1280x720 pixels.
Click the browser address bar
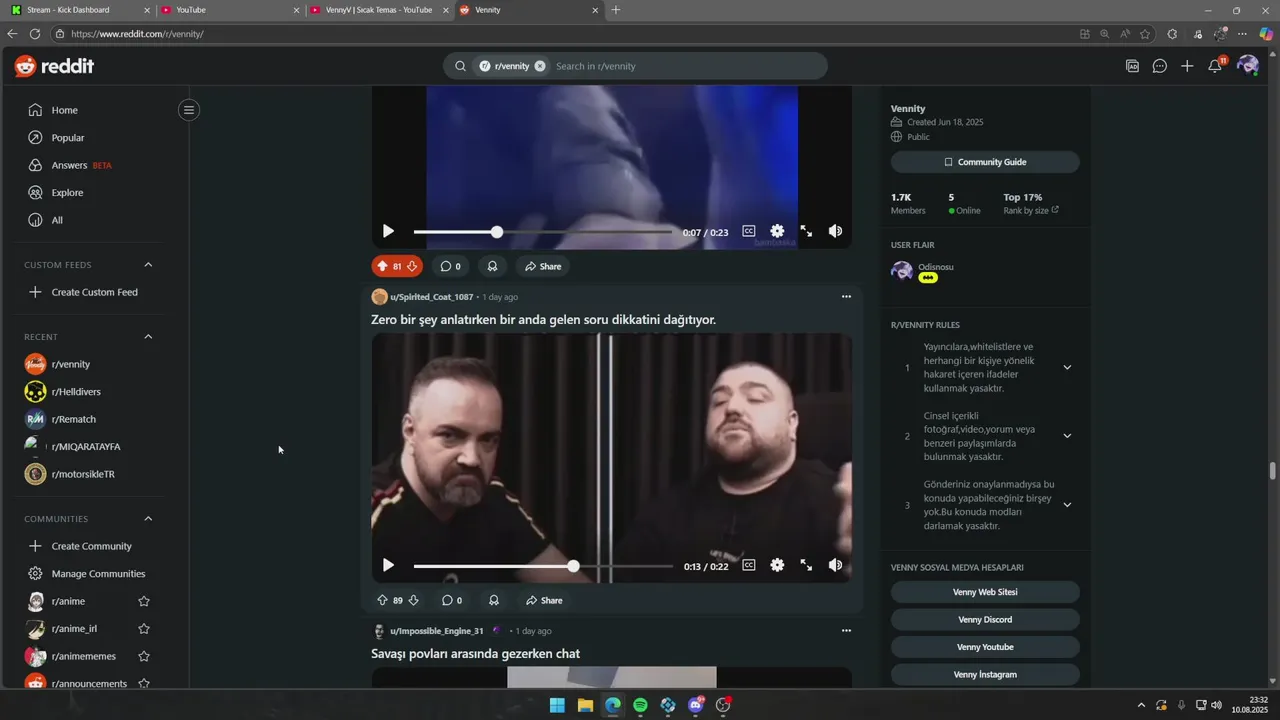[560, 34]
